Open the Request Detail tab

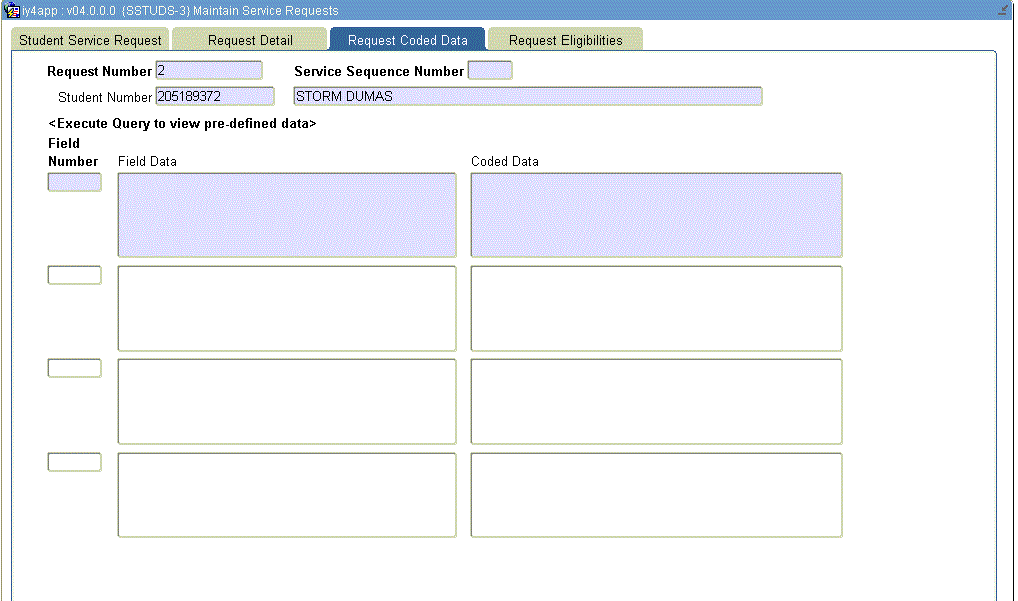click(x=250, y=40)
